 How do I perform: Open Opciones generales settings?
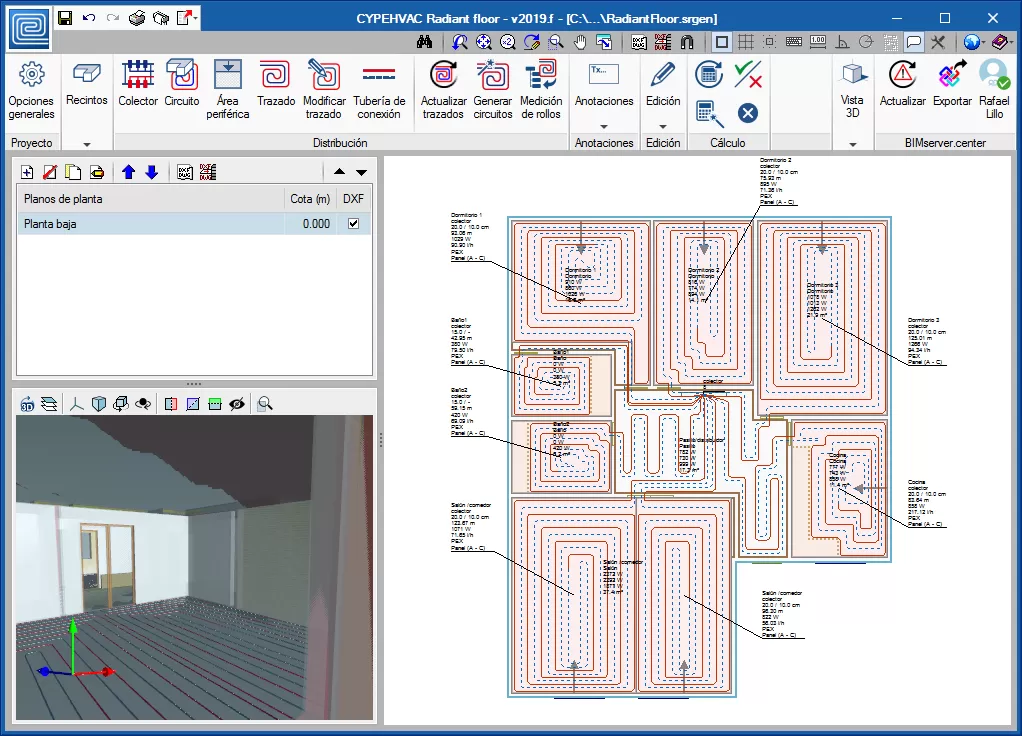[x=31, y=88]
